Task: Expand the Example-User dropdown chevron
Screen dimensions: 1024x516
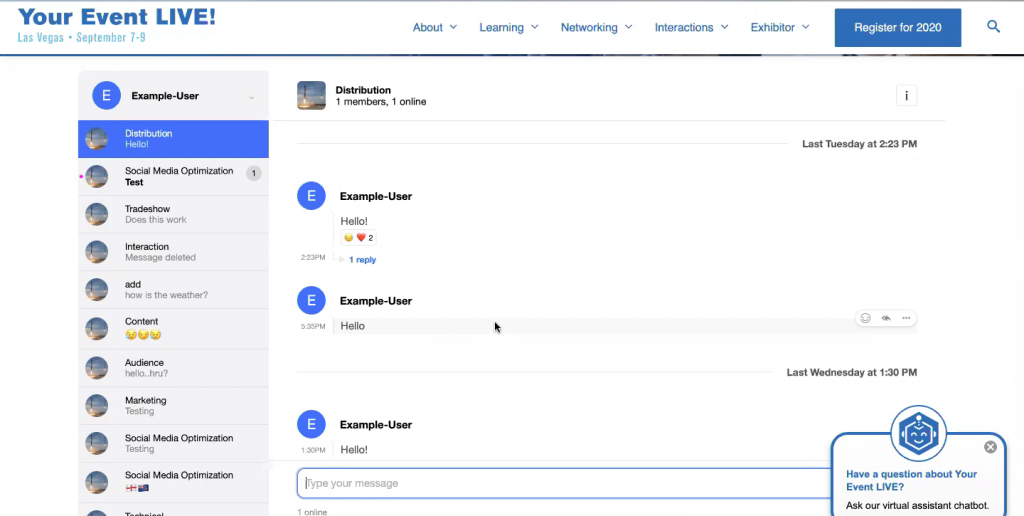Action: tap(251, 97)
